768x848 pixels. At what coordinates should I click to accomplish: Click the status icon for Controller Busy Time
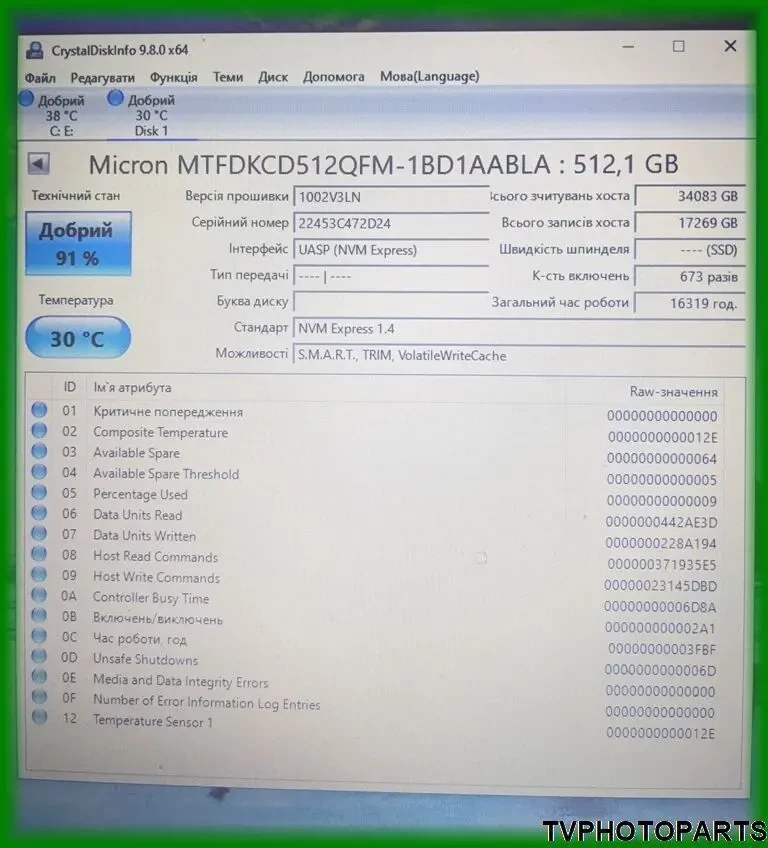point(39,595)
